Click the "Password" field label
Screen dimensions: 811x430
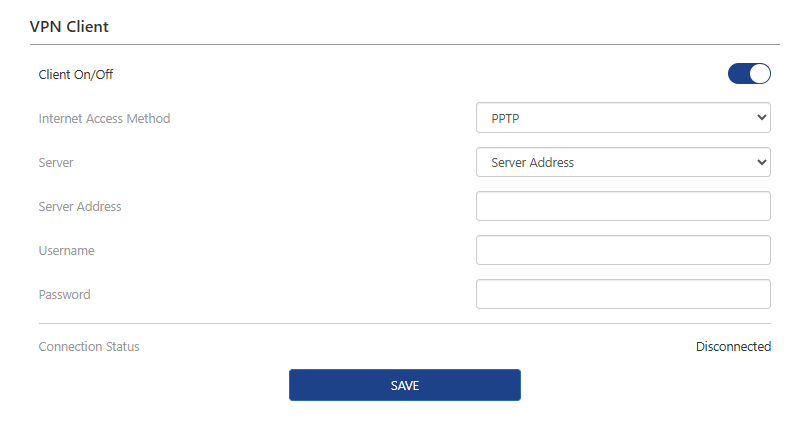click(x=64, y=294)
